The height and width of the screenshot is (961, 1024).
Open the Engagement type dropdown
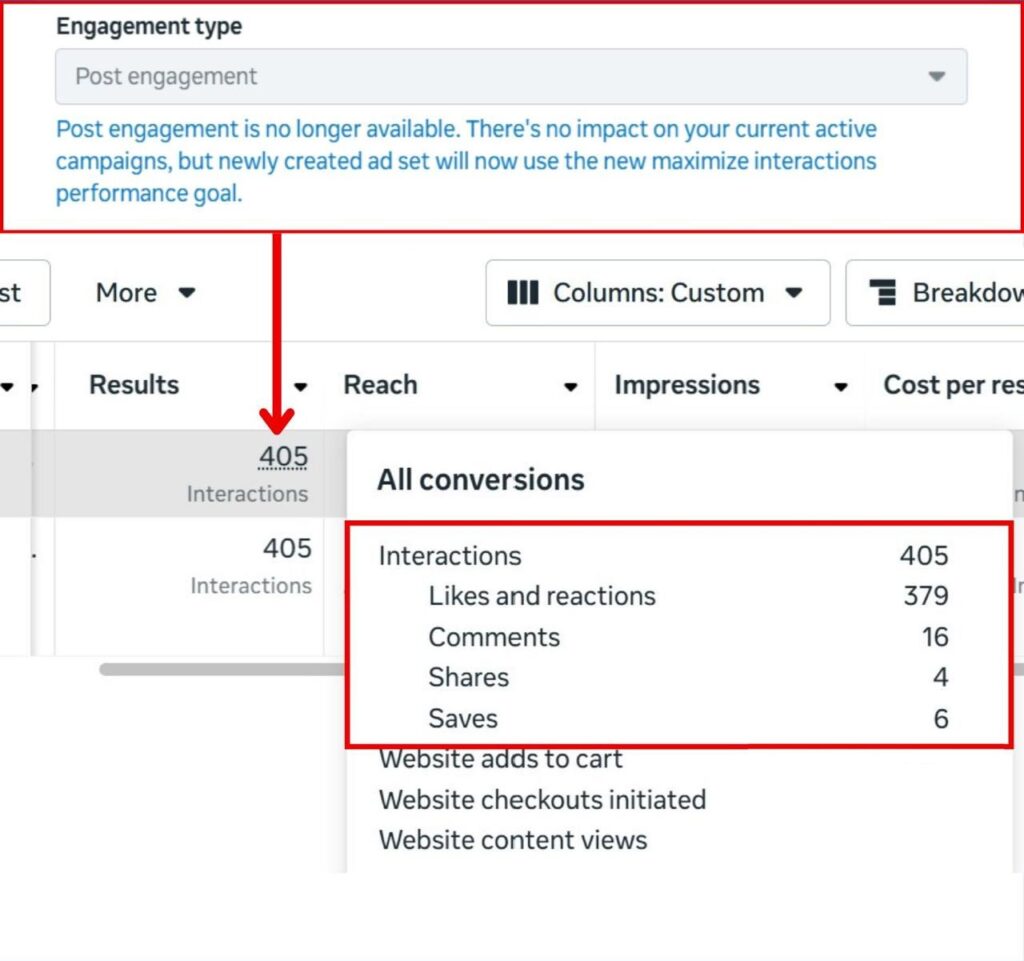point(510,77)
